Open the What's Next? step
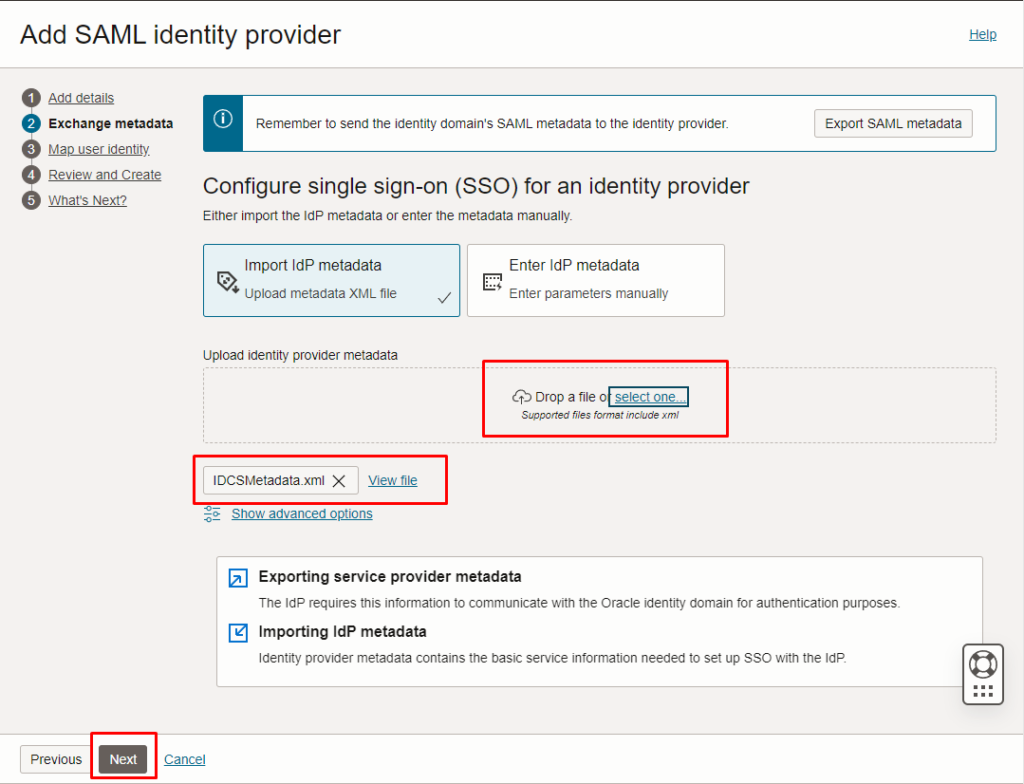This screenshot has width=1024, height=784. [88, 201]
